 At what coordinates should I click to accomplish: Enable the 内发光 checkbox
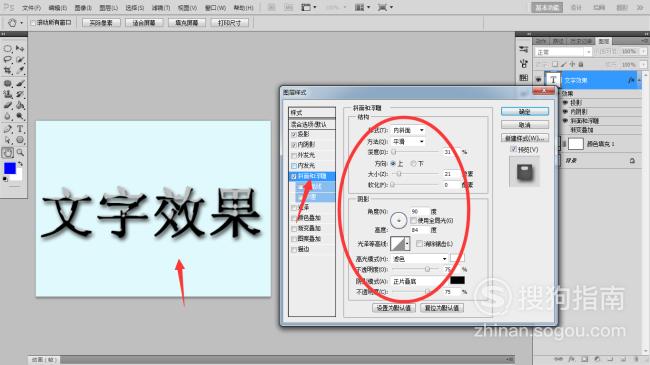[294, 165]
